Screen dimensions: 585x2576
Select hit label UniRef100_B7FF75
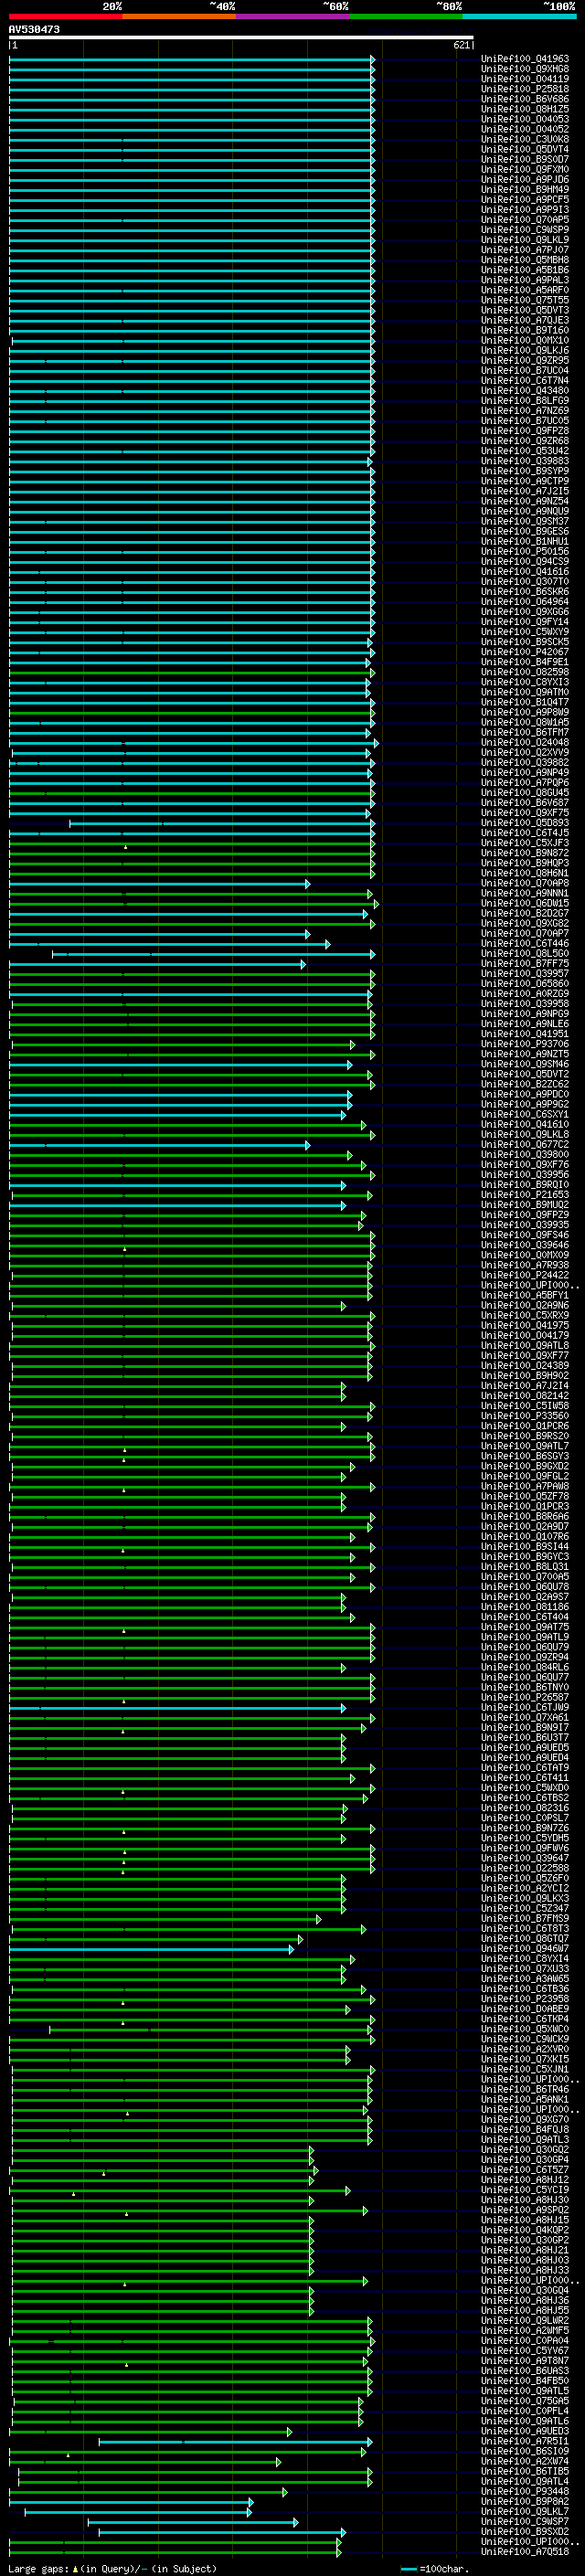tap(525, 964)
